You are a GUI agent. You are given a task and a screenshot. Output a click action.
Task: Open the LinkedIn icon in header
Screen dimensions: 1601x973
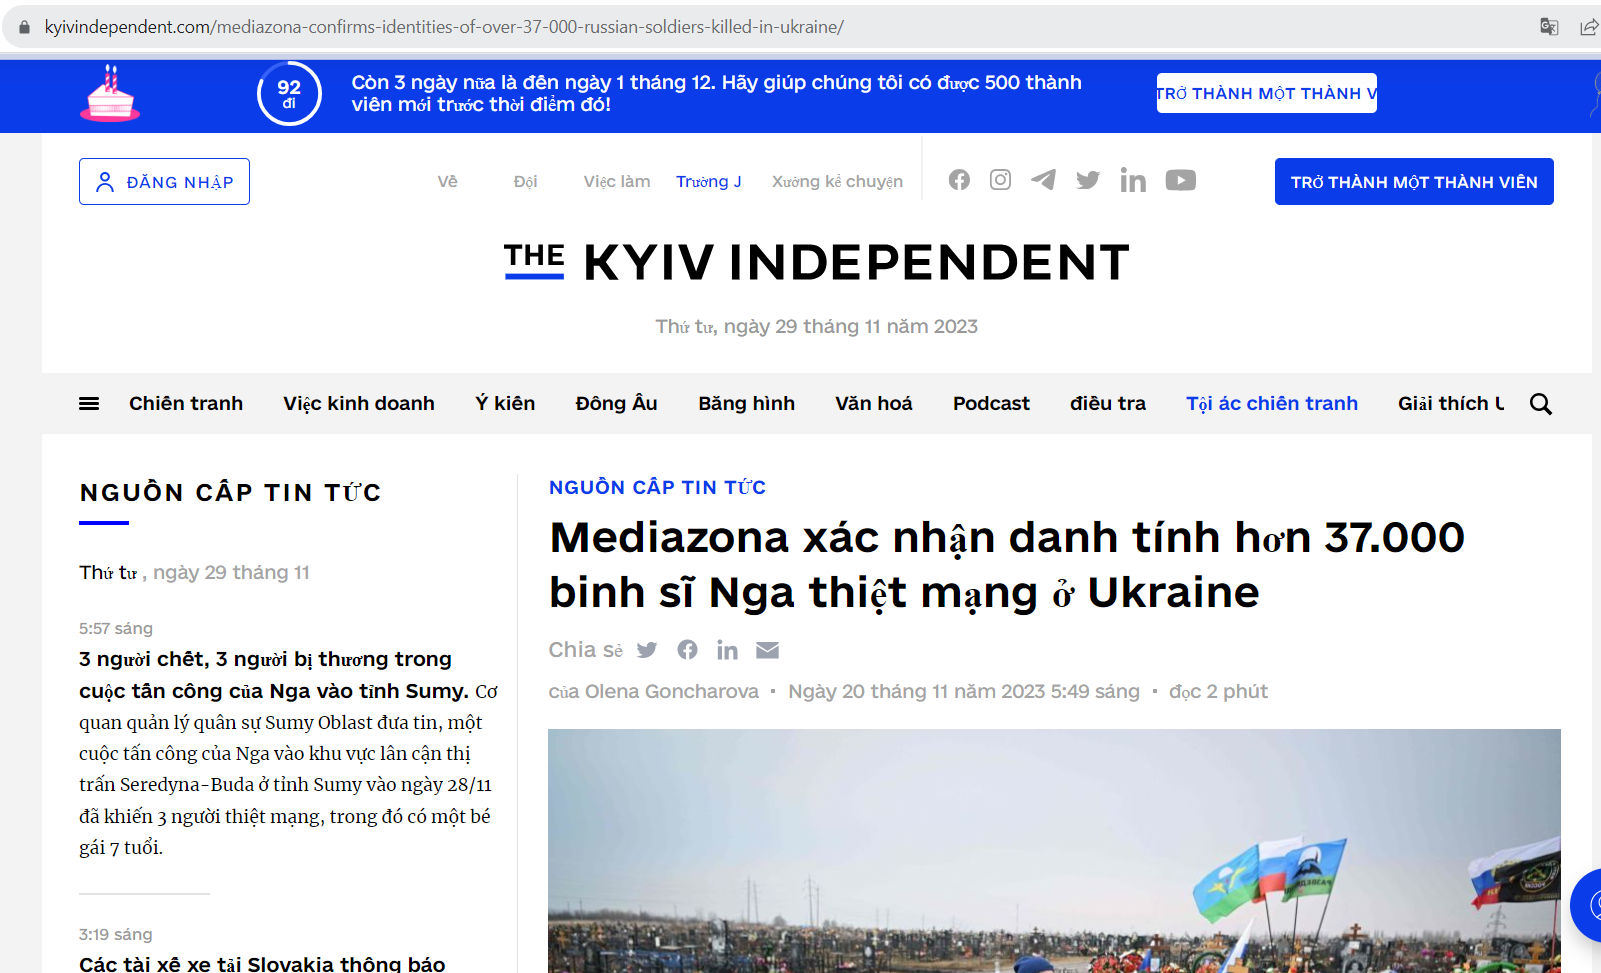[x=1133, y=180]
